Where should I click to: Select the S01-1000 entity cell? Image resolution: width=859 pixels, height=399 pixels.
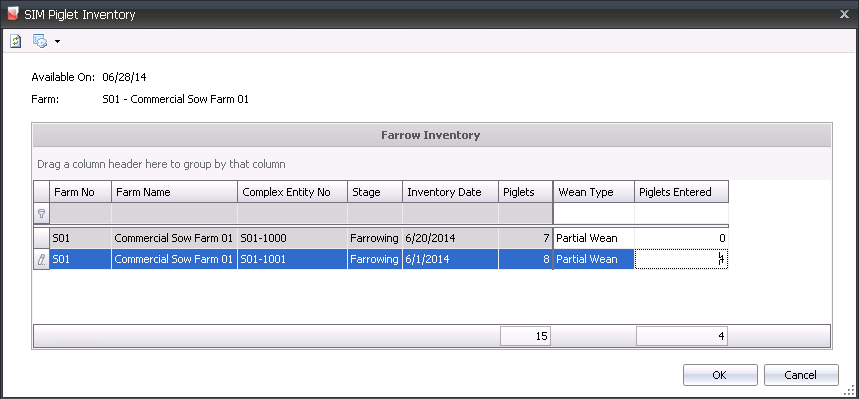point(293,238)
